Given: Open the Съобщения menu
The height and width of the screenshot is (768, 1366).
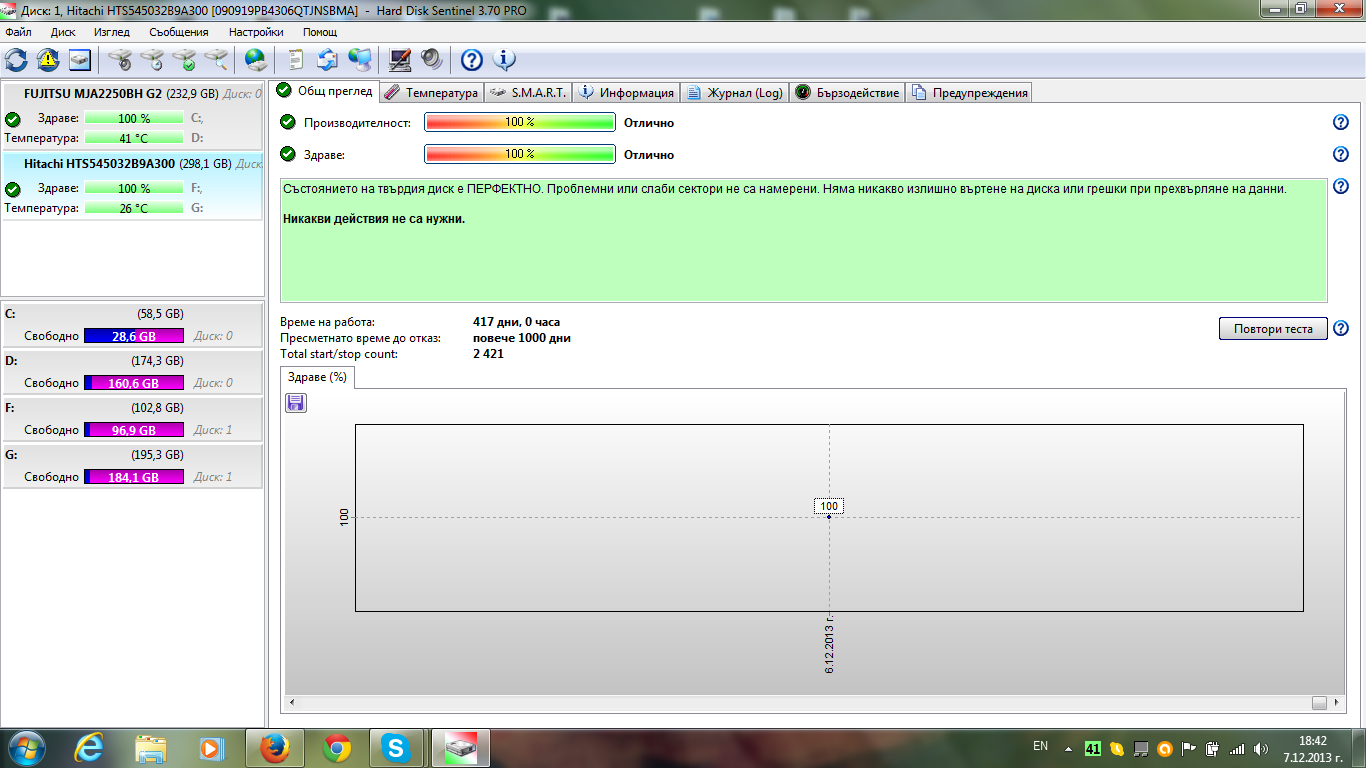Looking at the screenshot, I should coord(179,32).
